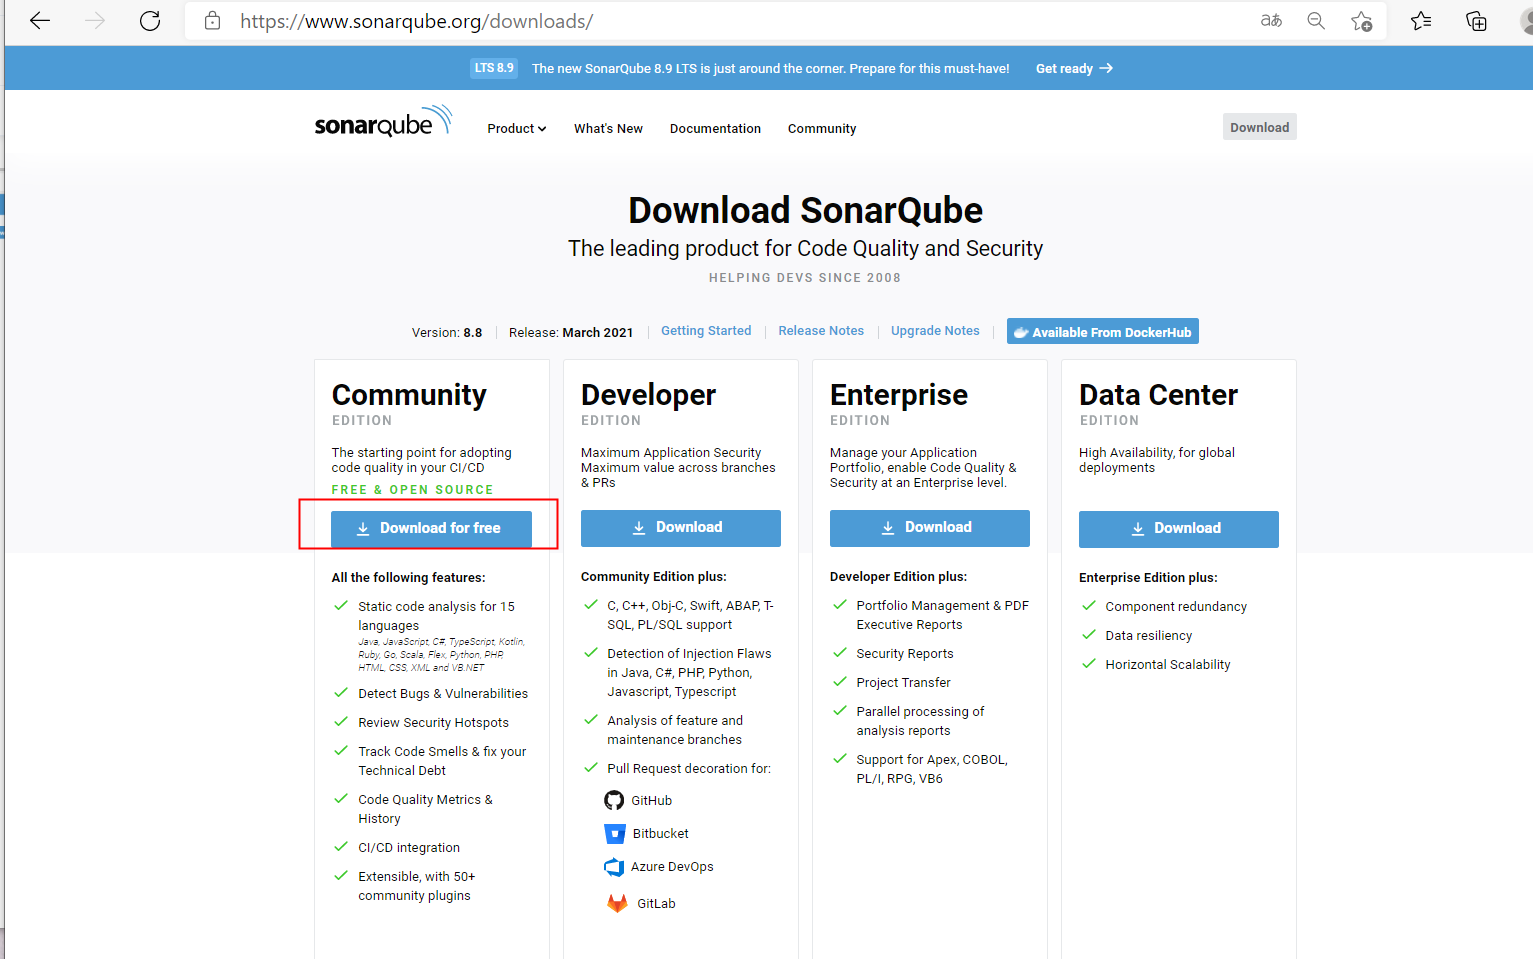Click the site lock icon in address bar
Viewport: 1533px width, 959px height.
coord(212,21)
